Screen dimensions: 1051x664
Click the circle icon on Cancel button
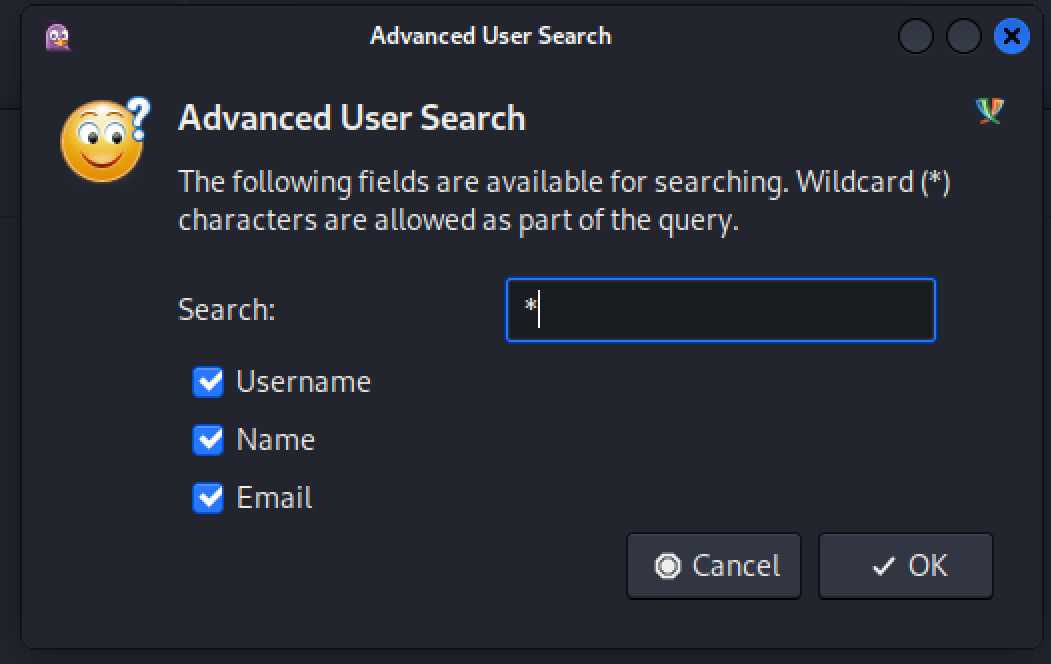667,566
